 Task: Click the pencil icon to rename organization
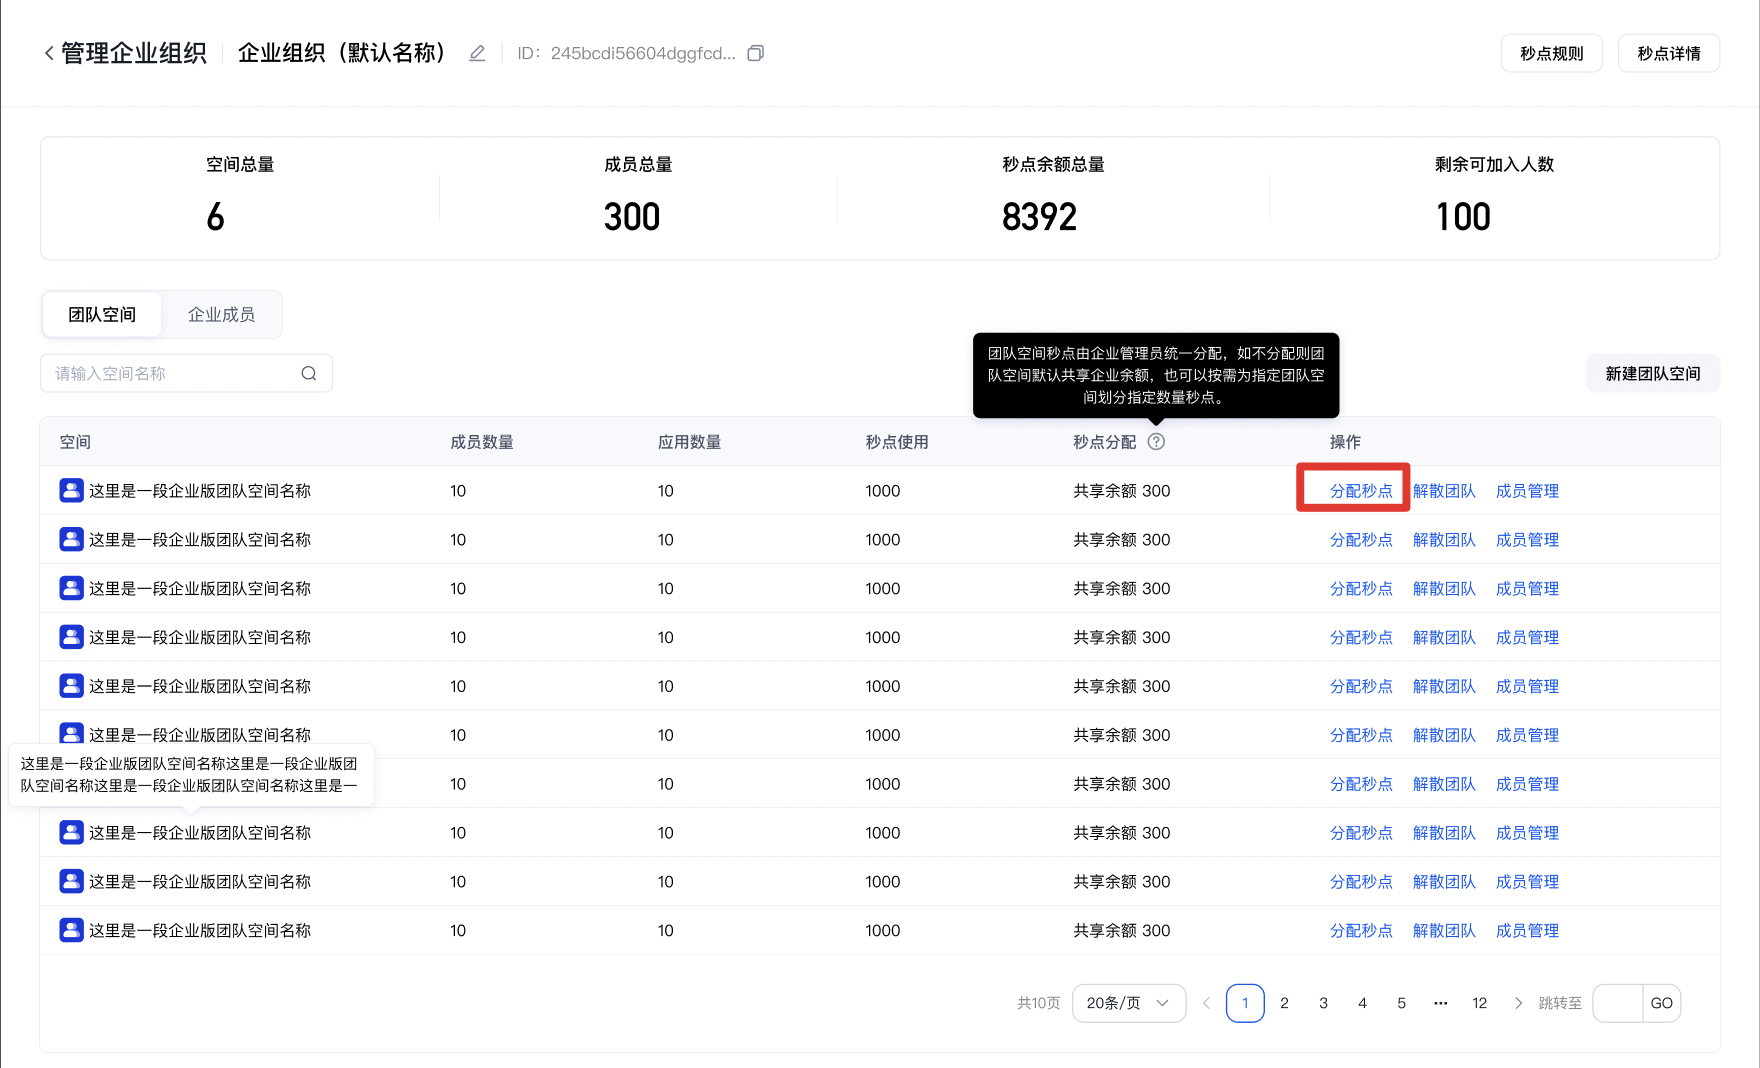tap(477, 53)
